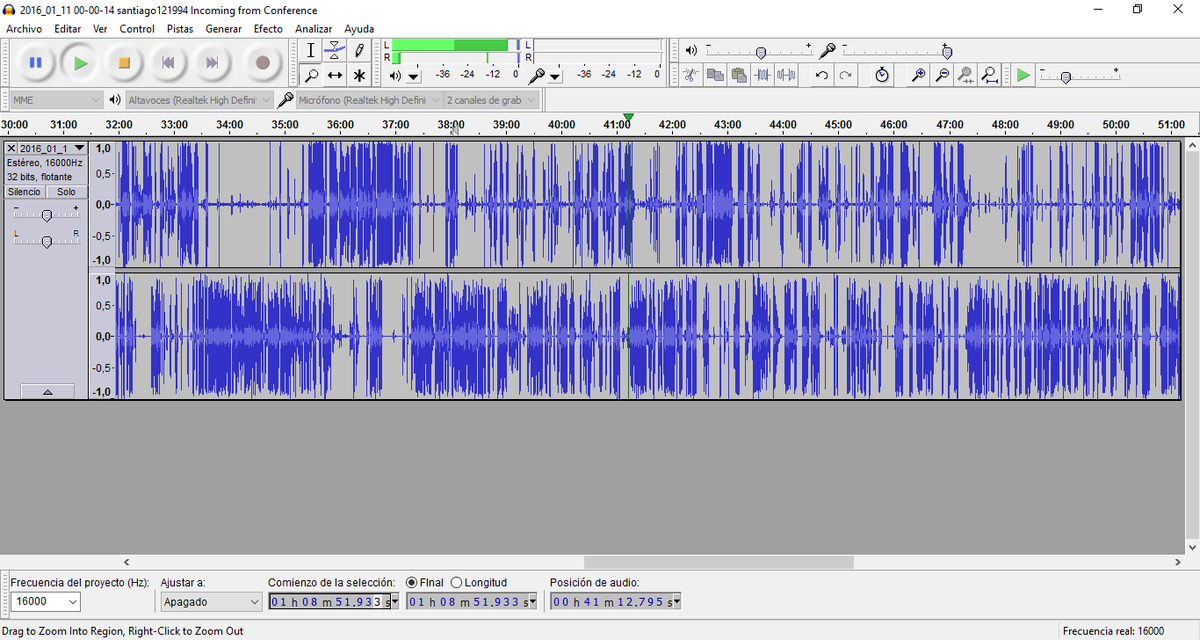Image resolution: width=1200 pixels, height=640 pixels.
Task: Skip to end of the track
Action: 212,63
